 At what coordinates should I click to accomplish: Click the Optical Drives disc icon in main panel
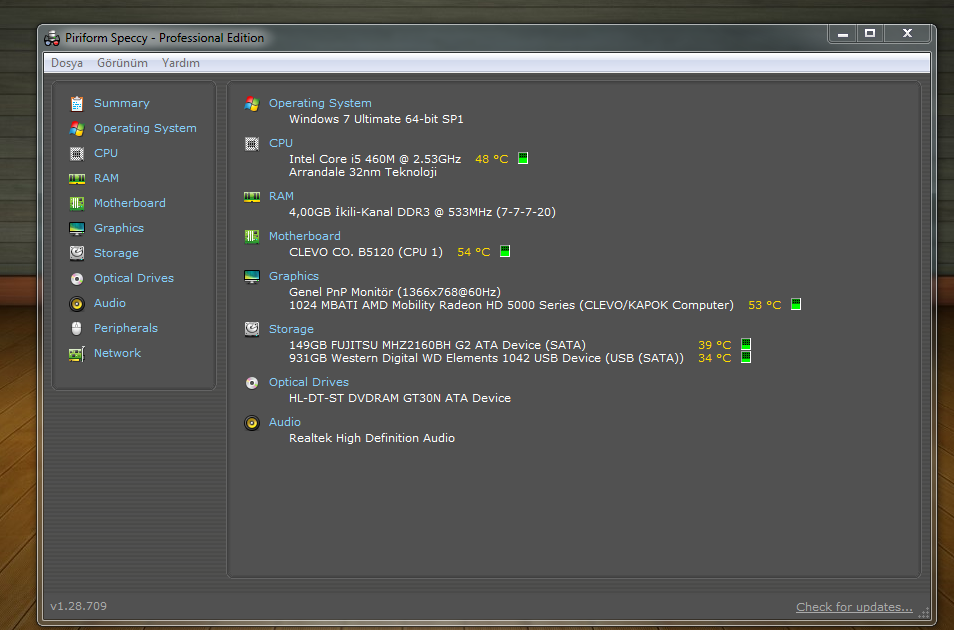(x=252, y=382)
